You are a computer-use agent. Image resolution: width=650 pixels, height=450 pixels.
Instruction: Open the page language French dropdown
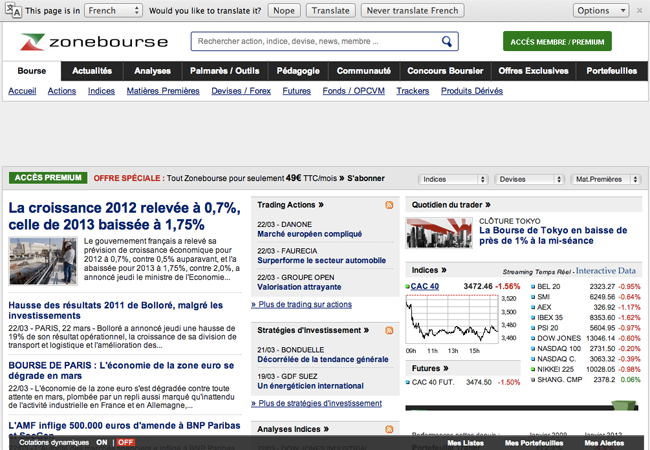(112, 11)
